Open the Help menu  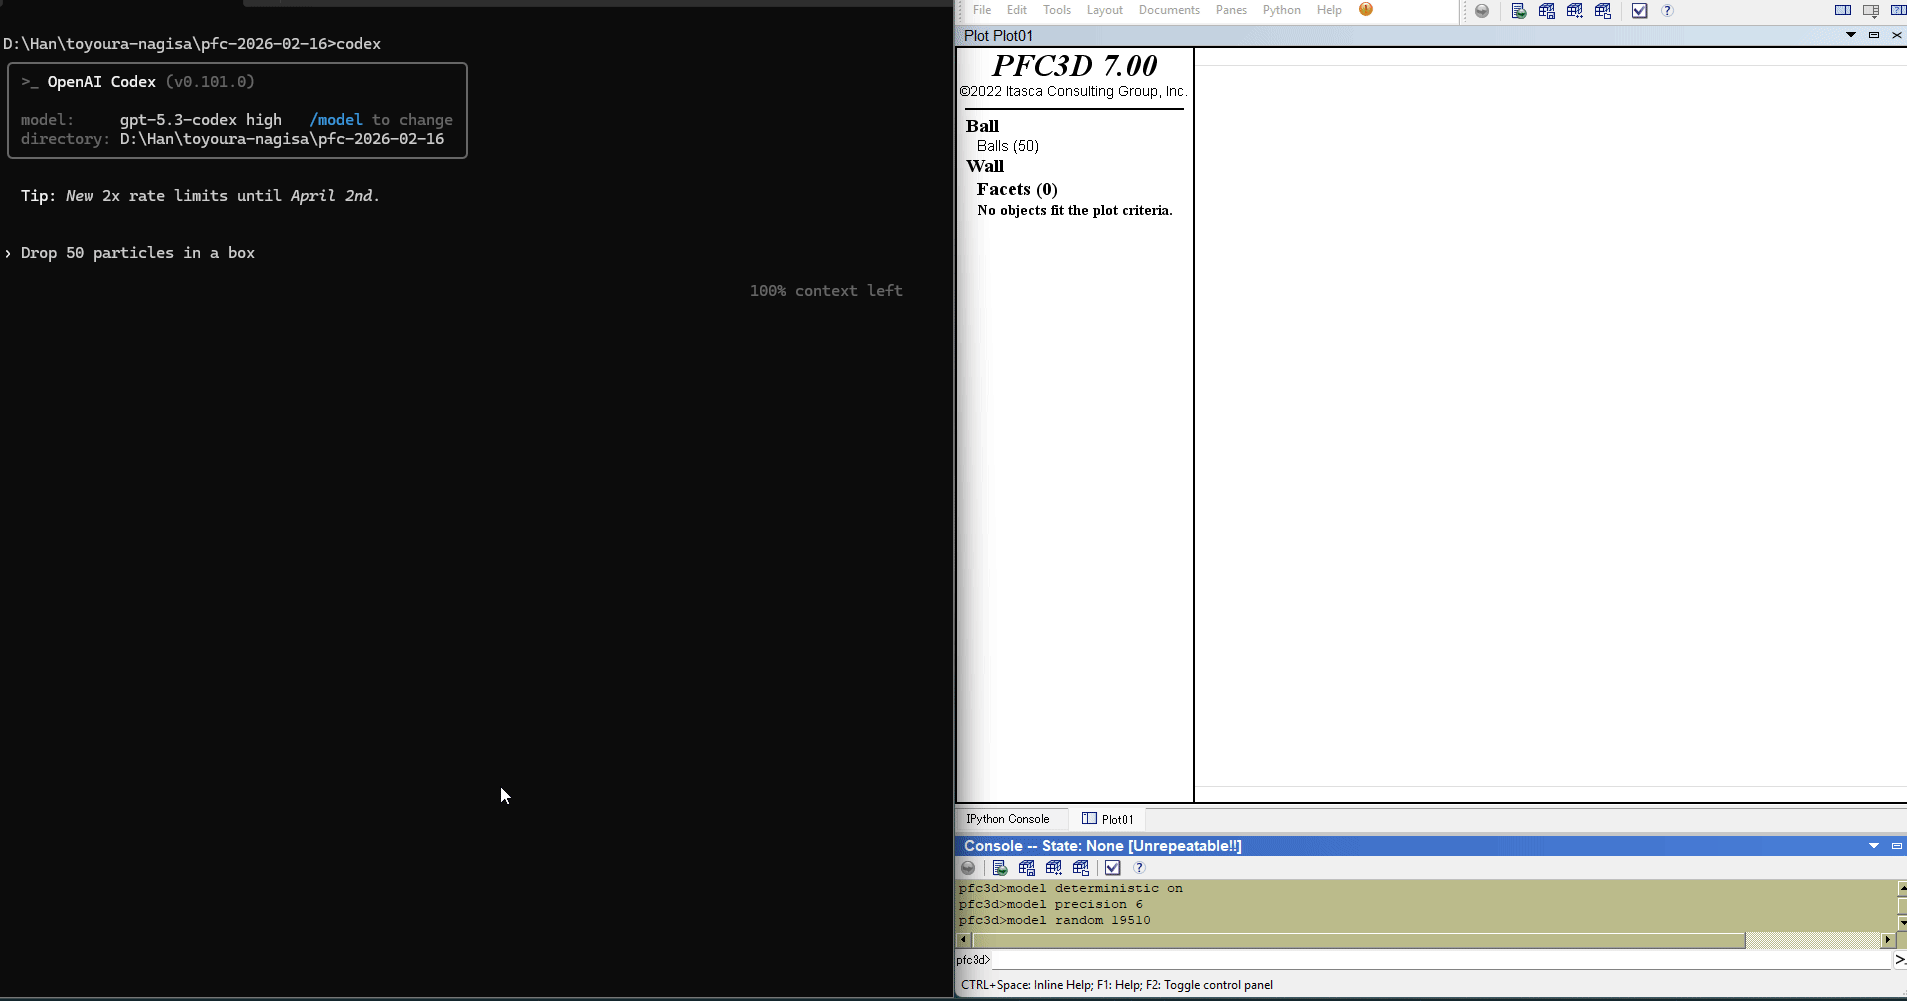1329,10
